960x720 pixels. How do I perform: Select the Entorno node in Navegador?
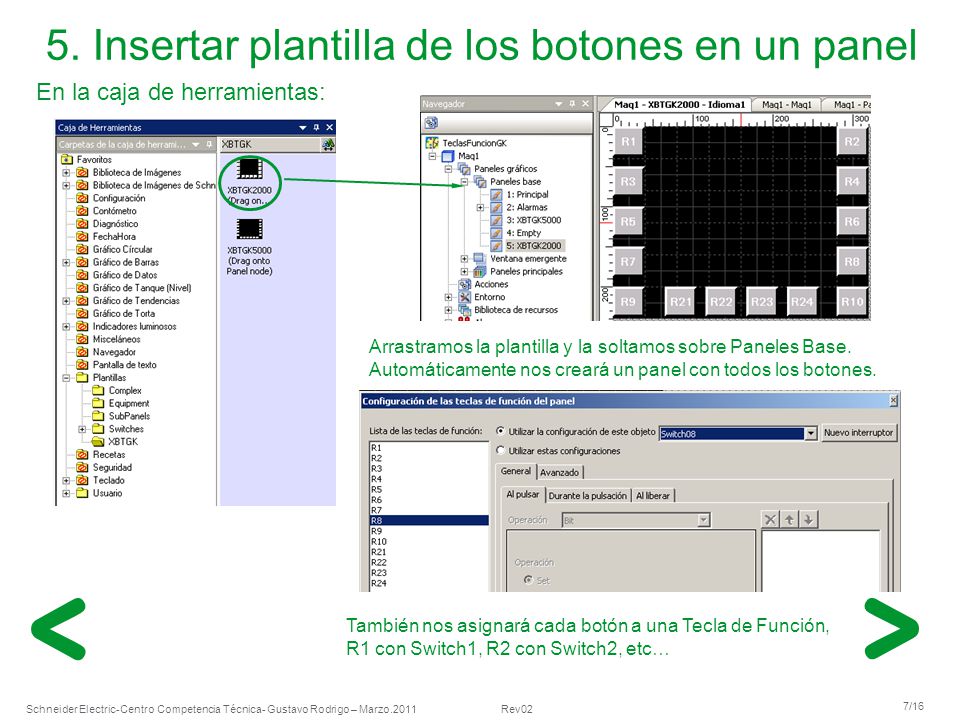482,297
